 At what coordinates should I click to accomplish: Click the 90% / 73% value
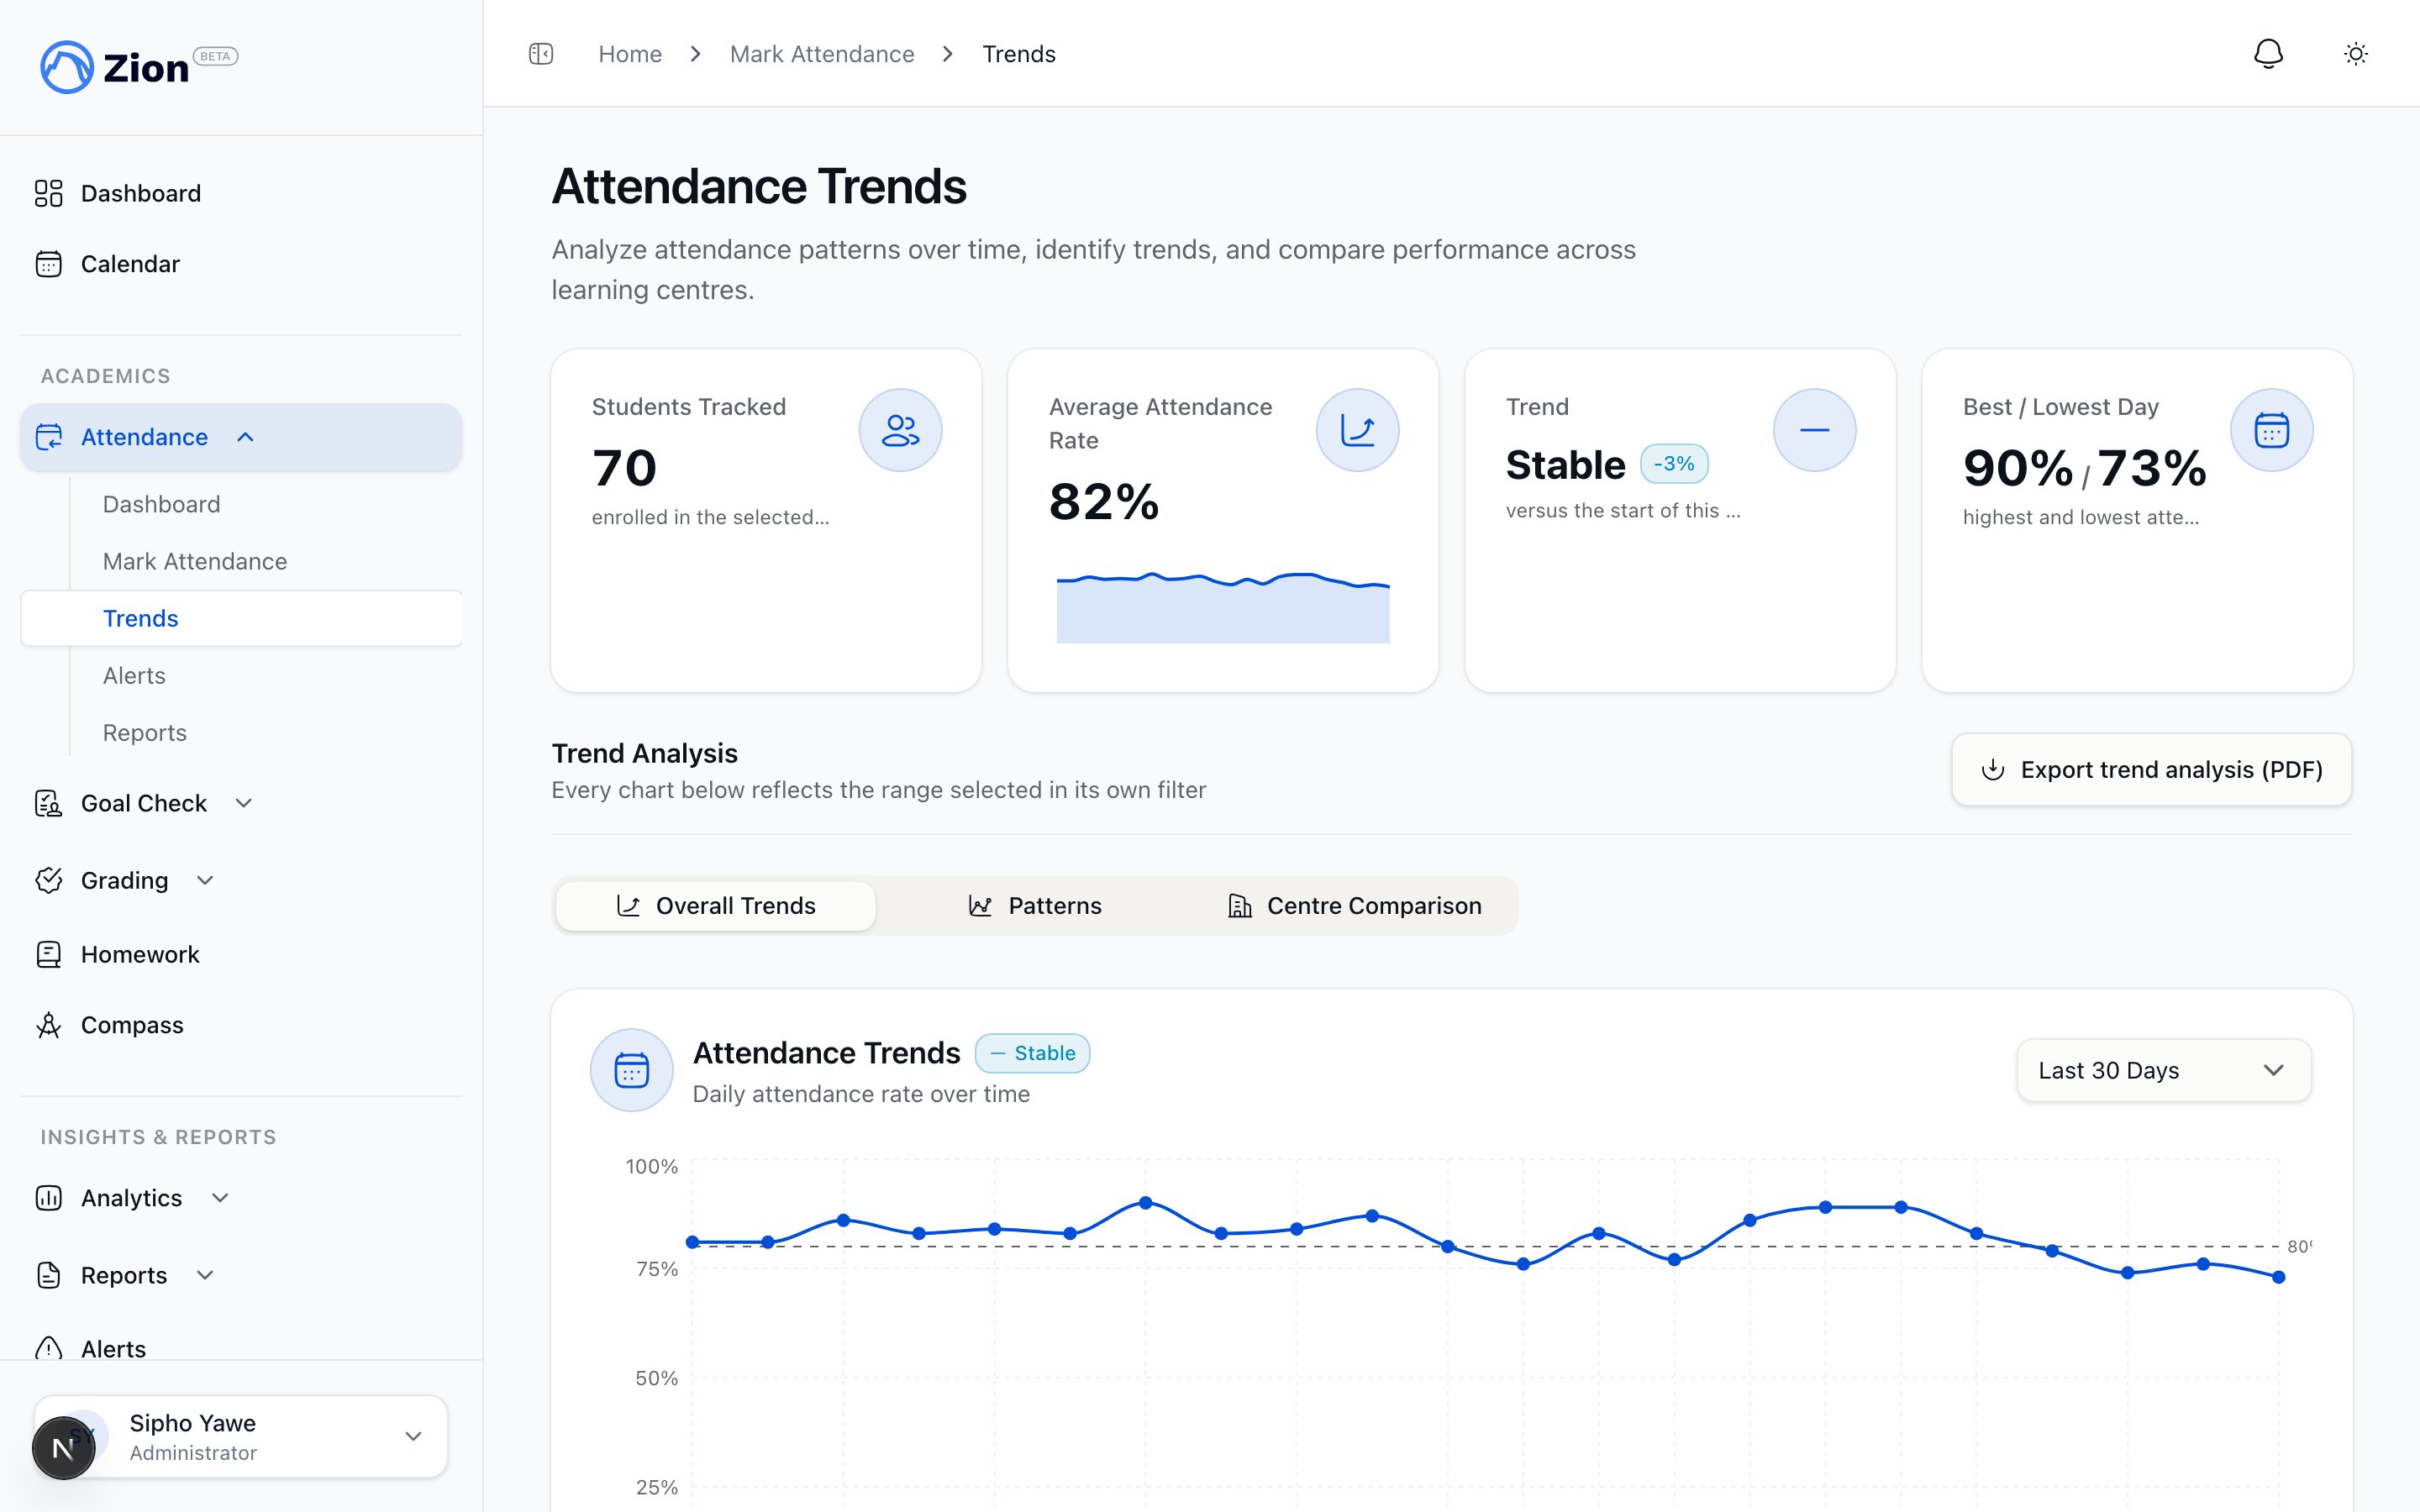(x=2084, y=468)
